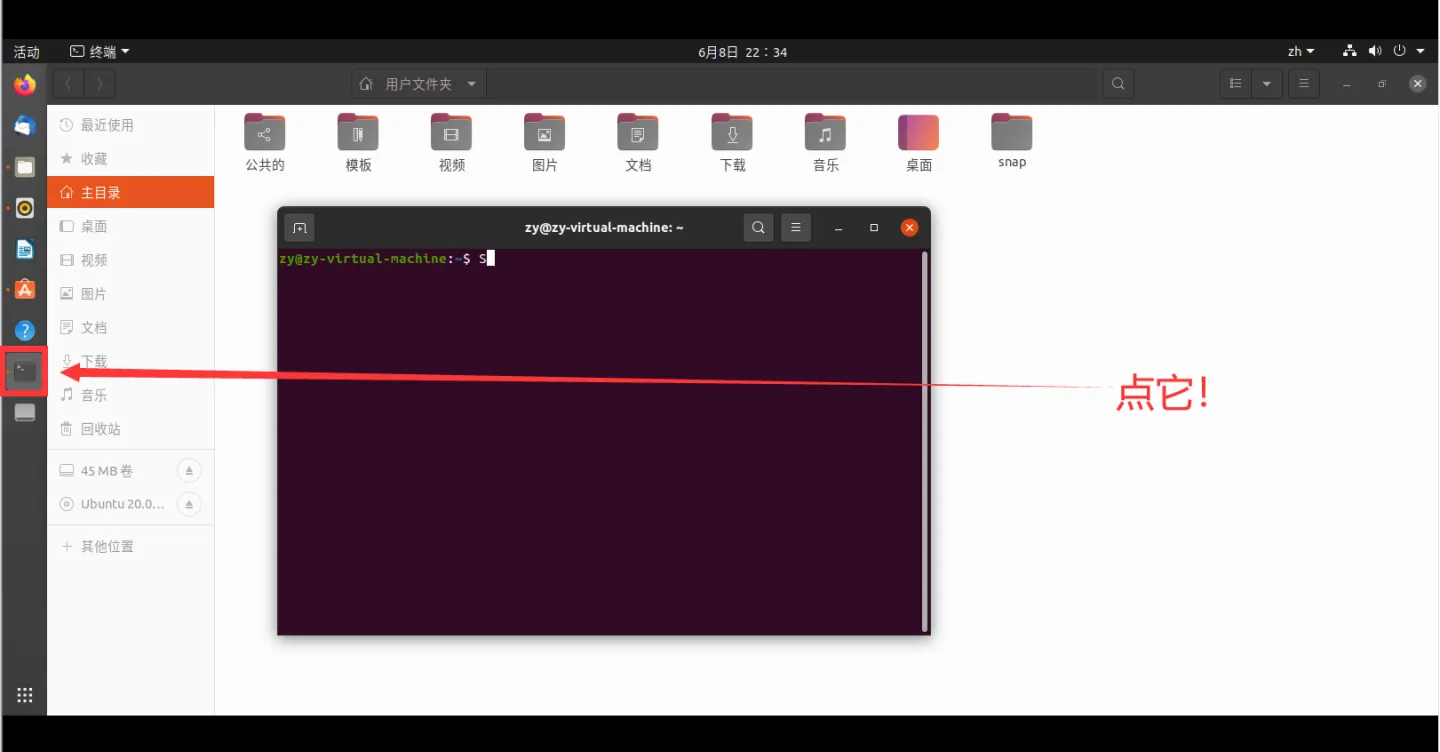This screenshot has height=752, width=1440.
Task: Click 活动 in the top bar
Action: [27, 52]
